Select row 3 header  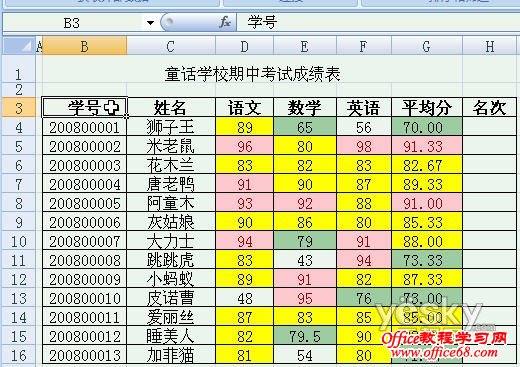point(19,107)
